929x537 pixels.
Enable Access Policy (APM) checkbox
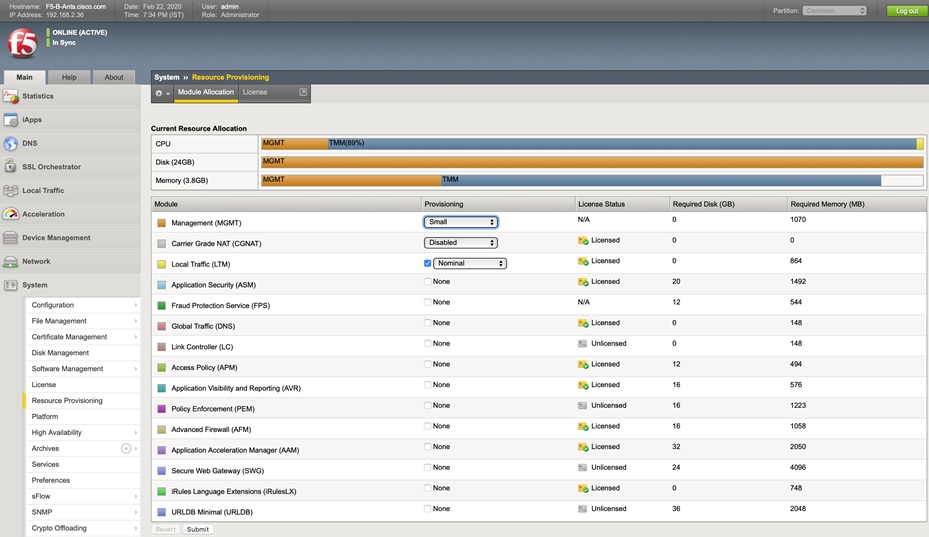427,365
